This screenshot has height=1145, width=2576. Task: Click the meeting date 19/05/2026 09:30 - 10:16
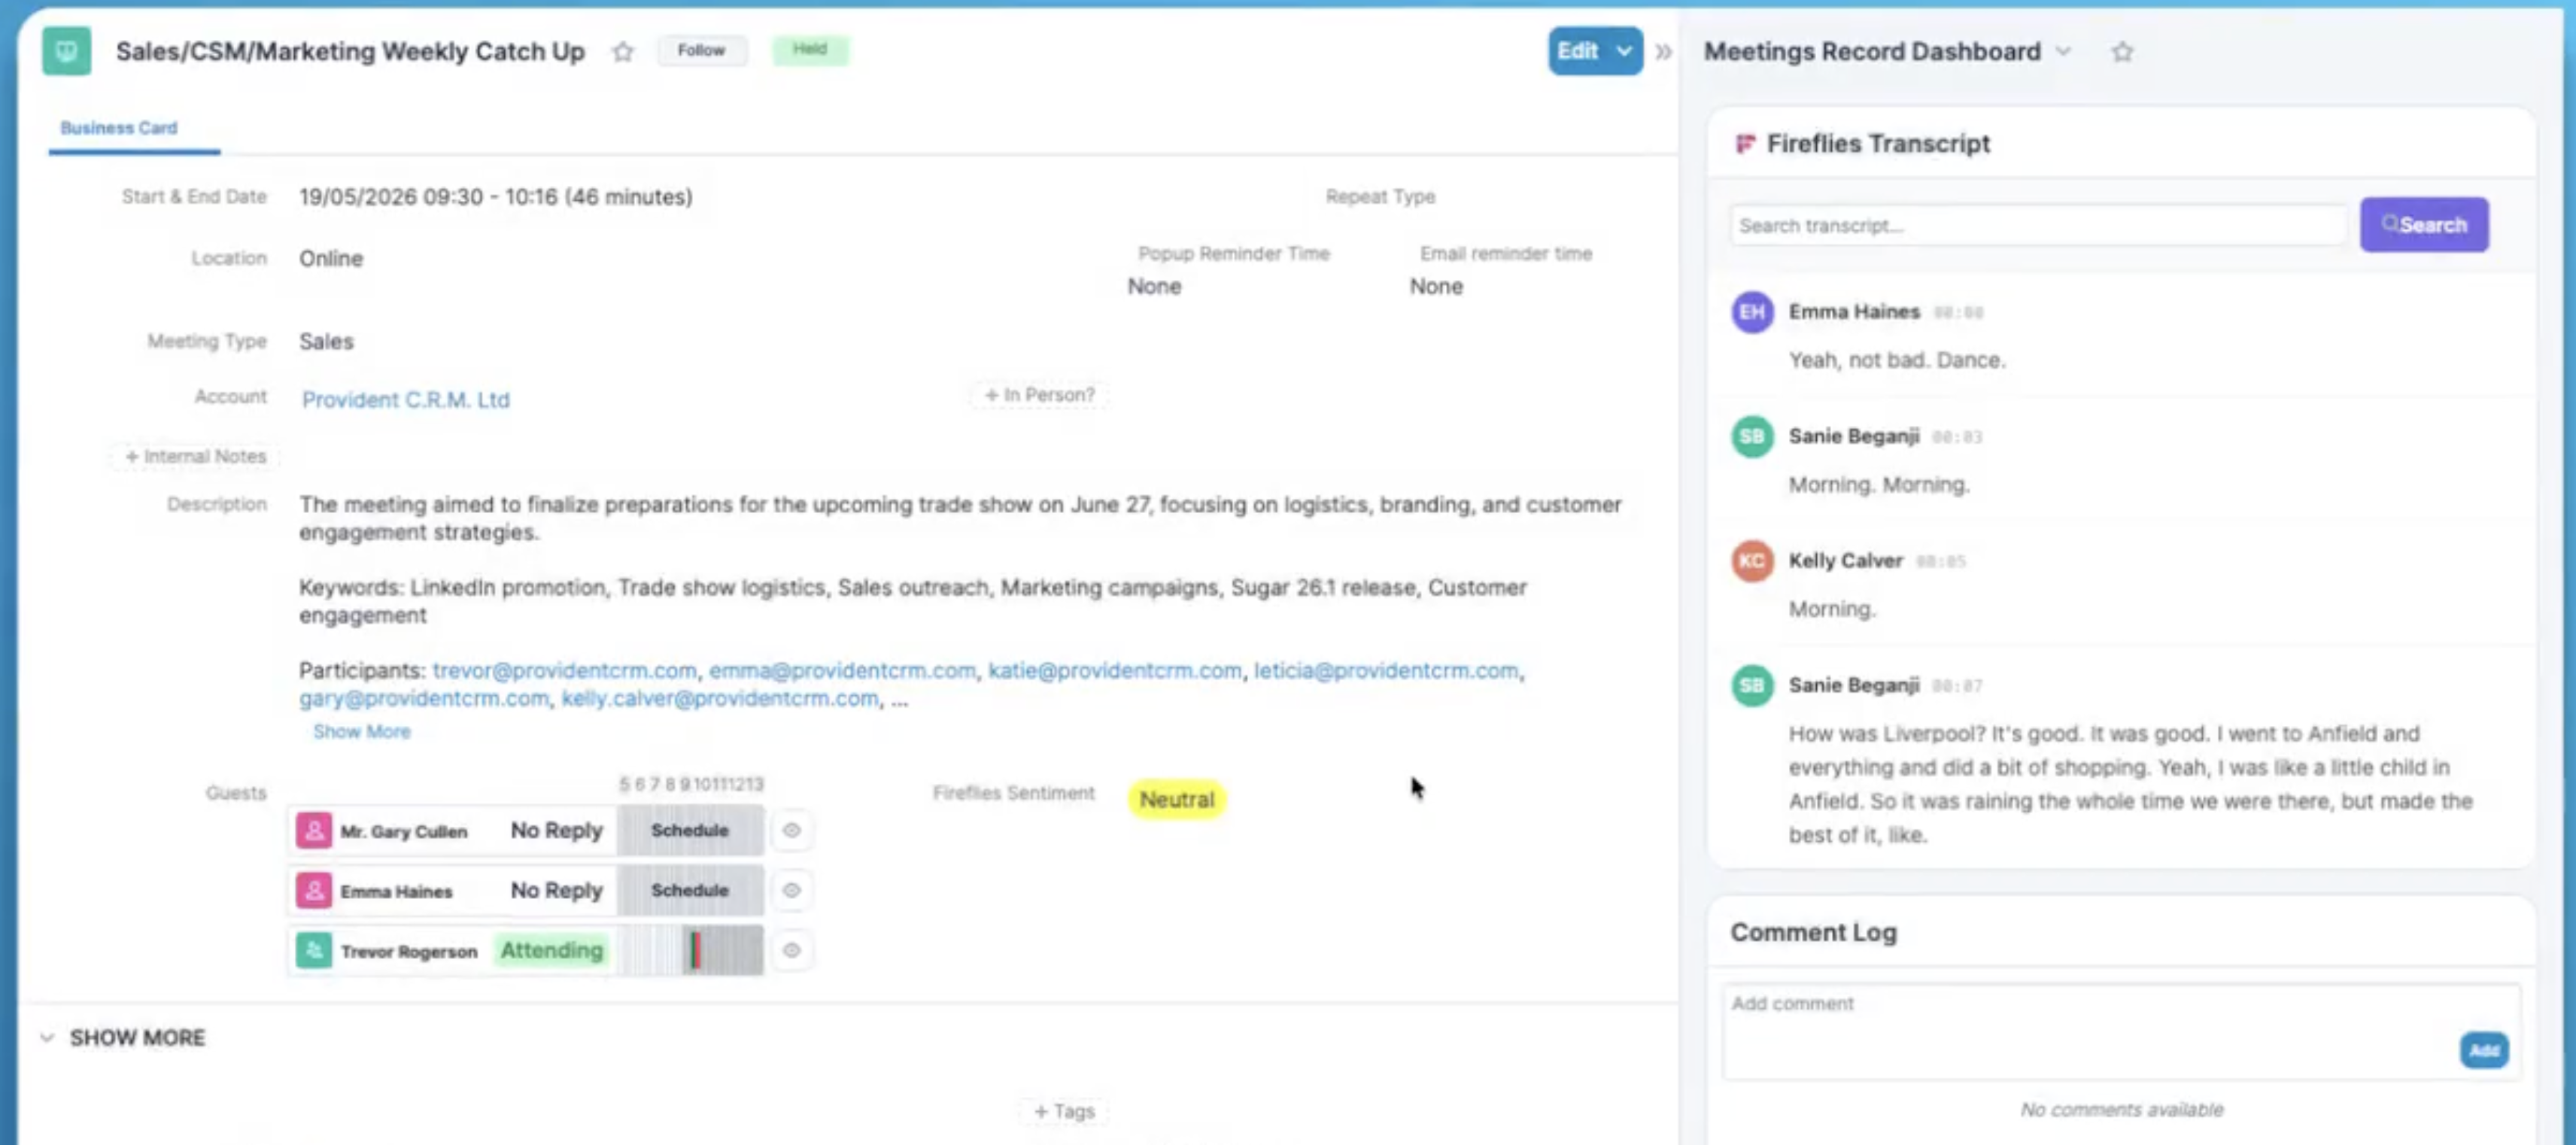pos(496,197)
